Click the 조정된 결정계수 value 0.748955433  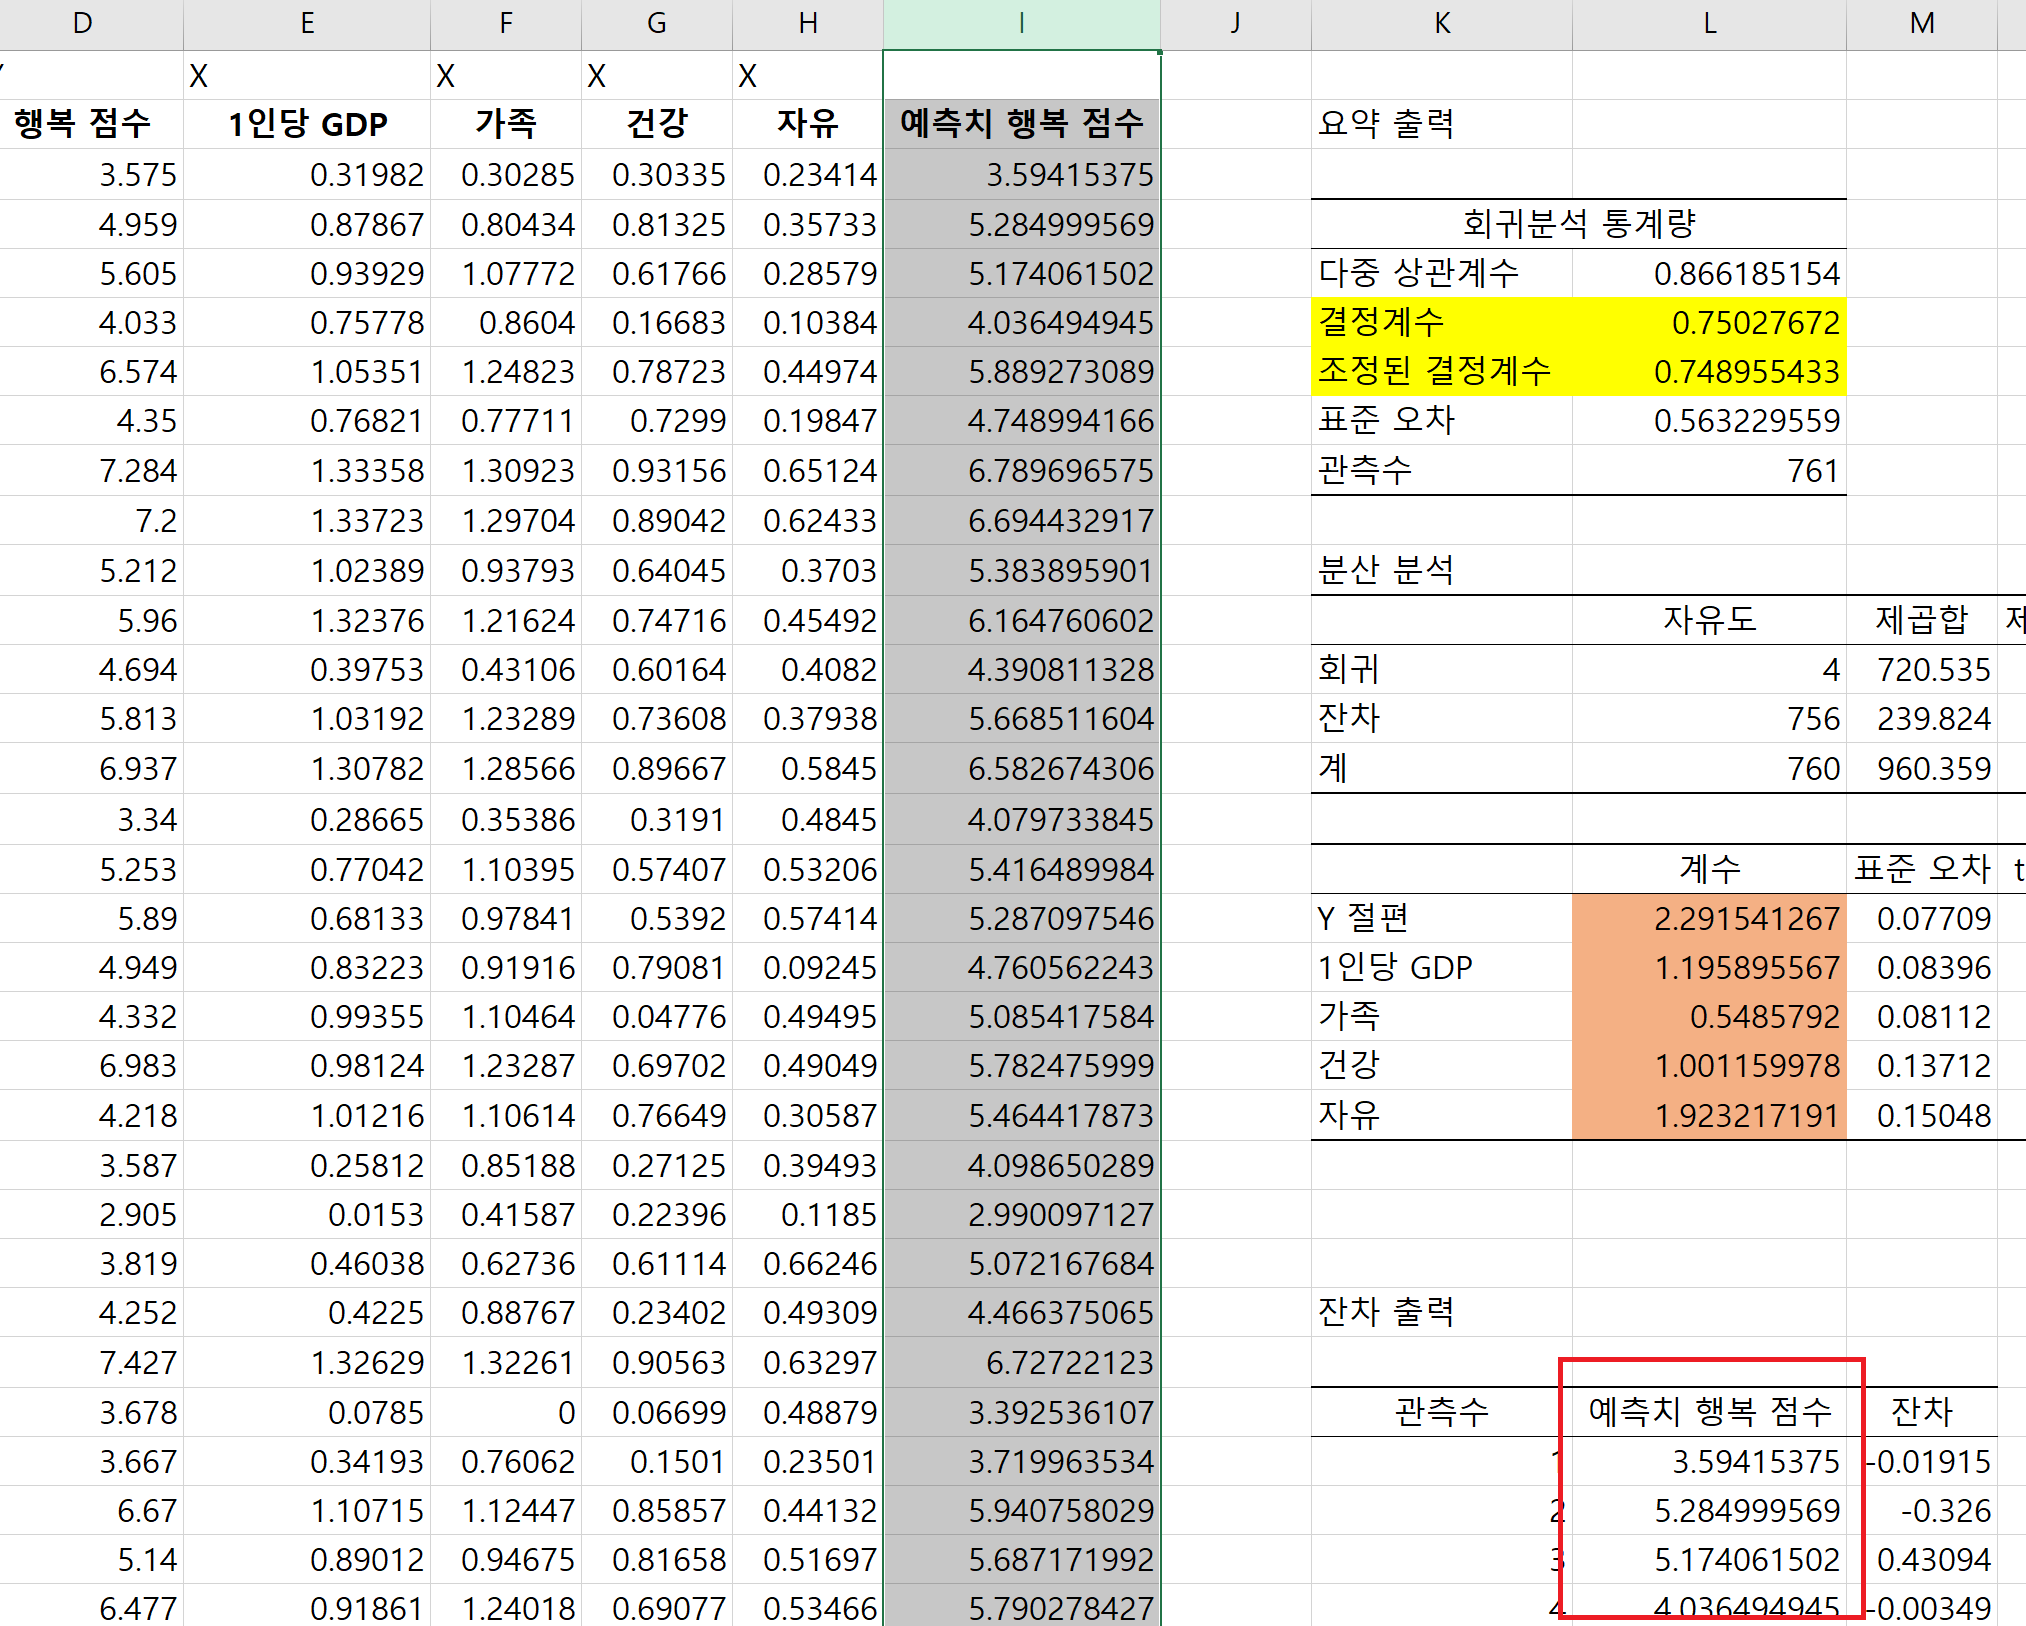1709,372
